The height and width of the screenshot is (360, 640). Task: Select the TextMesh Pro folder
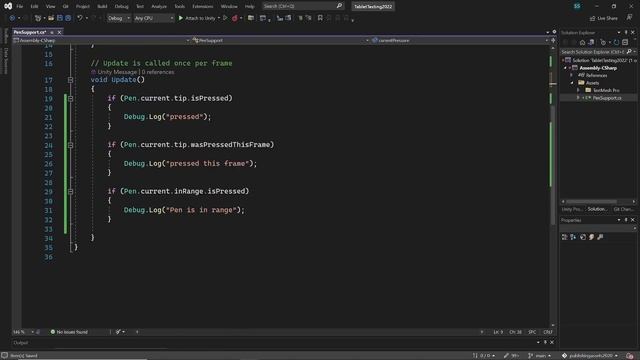(602, 90)
